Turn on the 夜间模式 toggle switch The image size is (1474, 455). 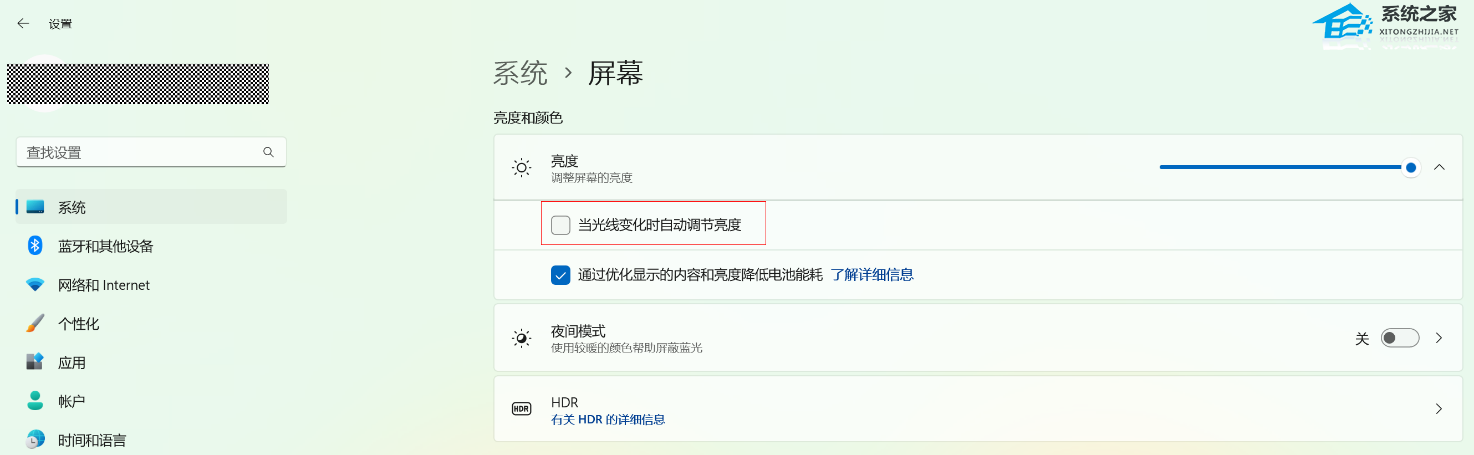click(1400, 338)
